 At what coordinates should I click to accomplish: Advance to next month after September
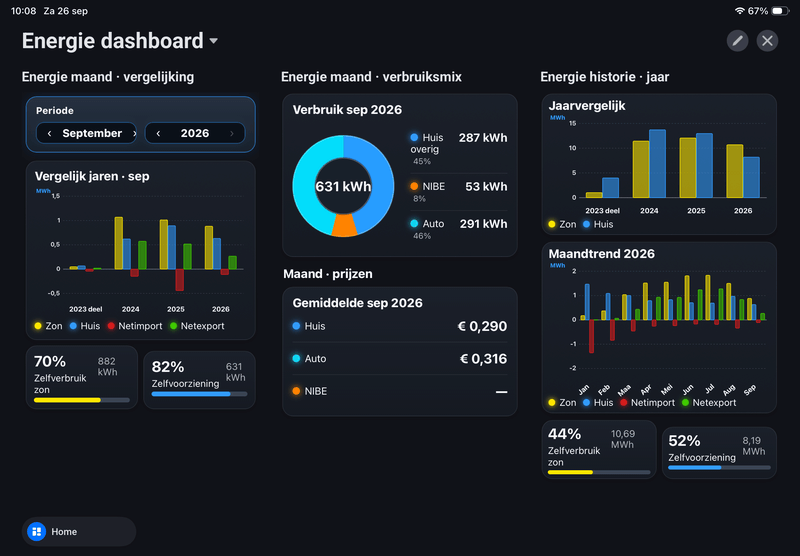point(134,133)
